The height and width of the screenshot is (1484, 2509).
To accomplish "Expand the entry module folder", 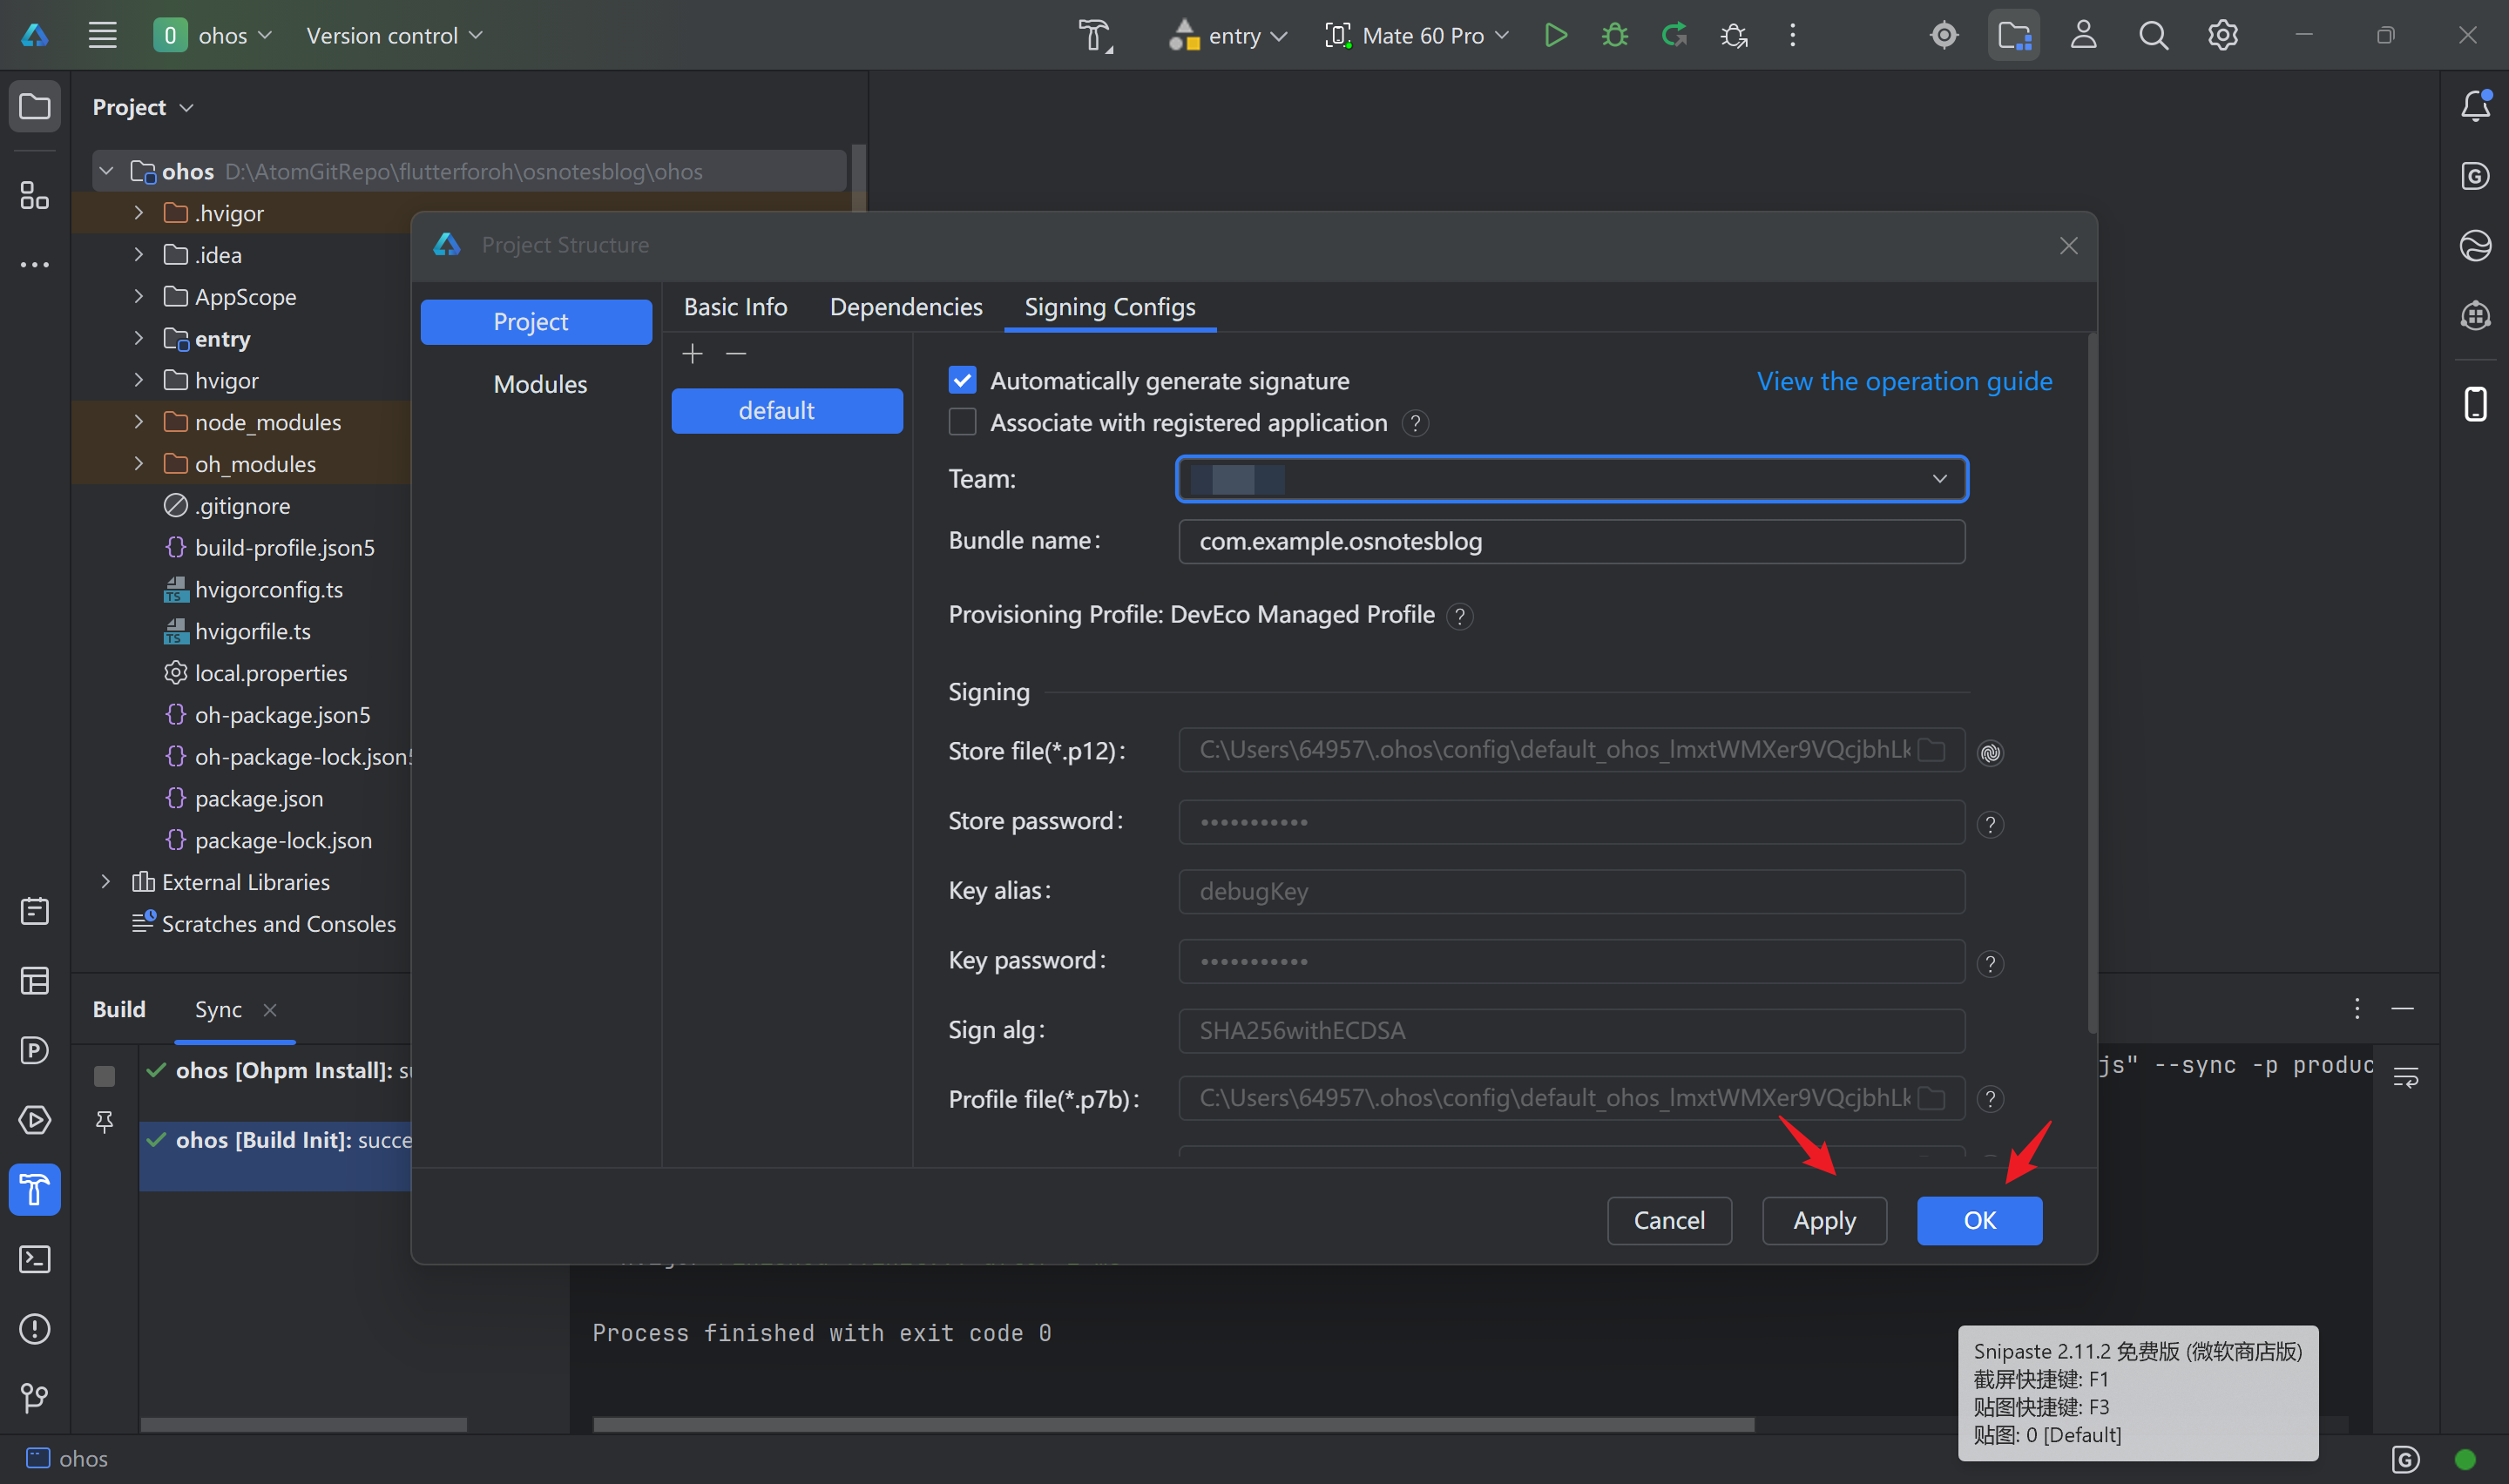I will click(138, 338).
